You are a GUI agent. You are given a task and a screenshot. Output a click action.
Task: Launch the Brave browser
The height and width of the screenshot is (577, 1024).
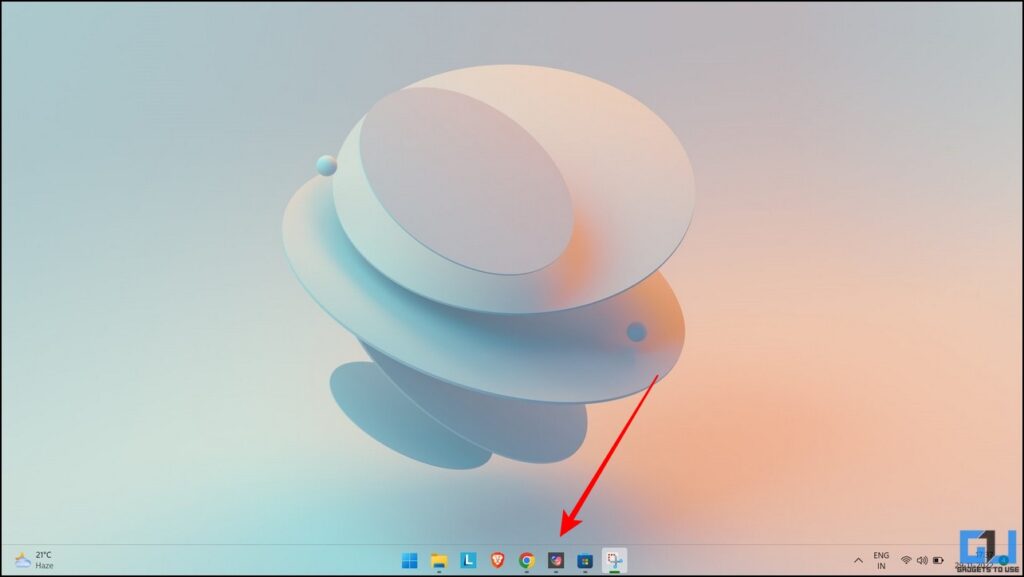pos(497,560)
